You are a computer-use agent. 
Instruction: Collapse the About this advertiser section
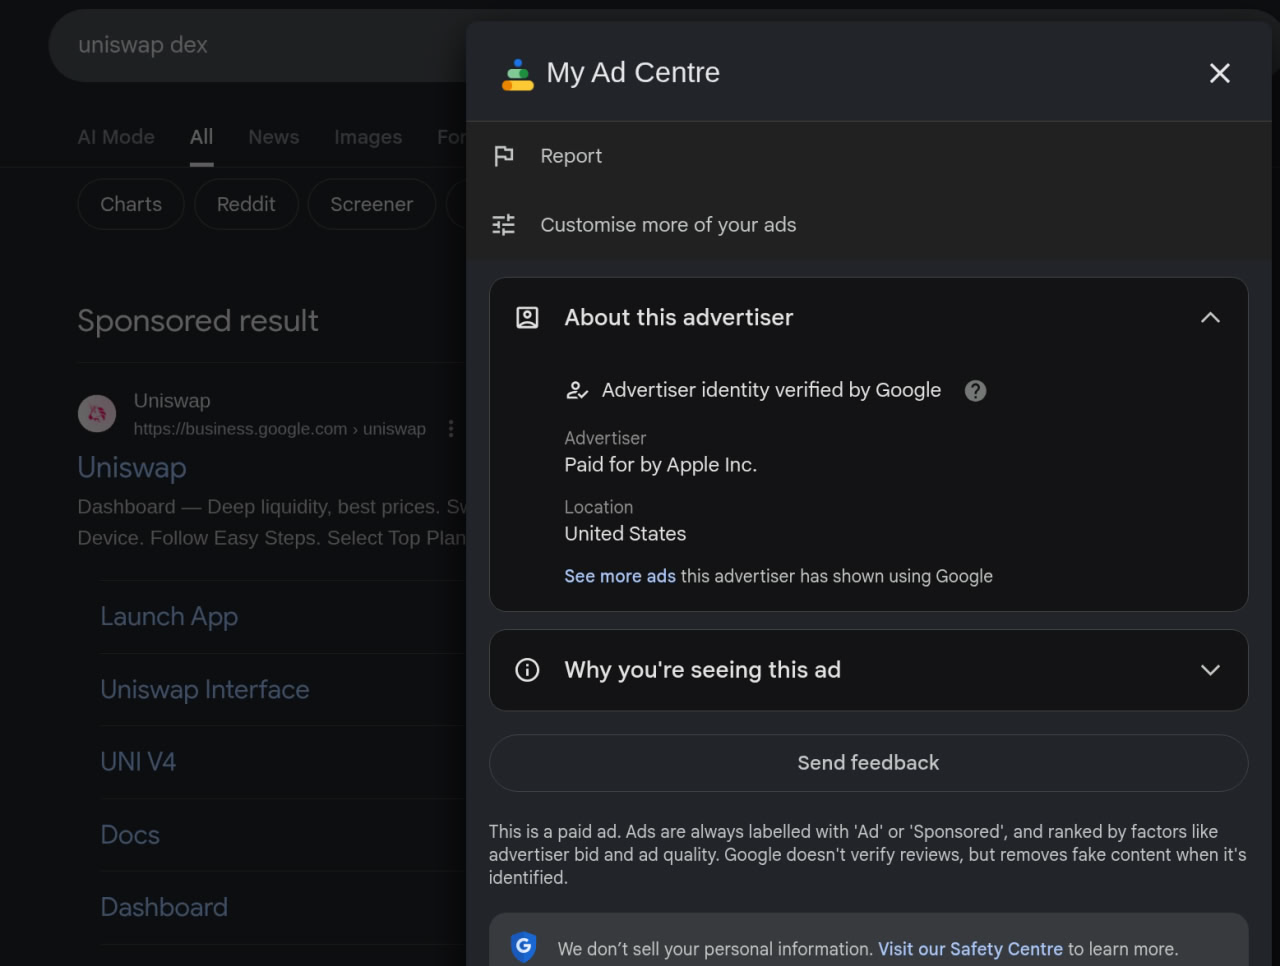pos(1210,318)
